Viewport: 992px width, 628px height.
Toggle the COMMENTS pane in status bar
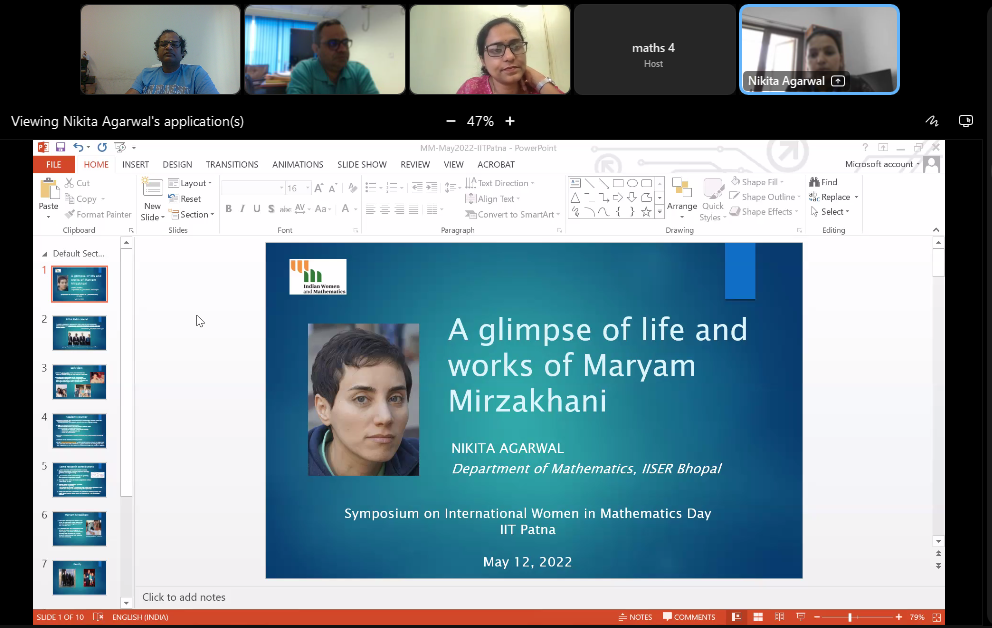pos(689,617)
